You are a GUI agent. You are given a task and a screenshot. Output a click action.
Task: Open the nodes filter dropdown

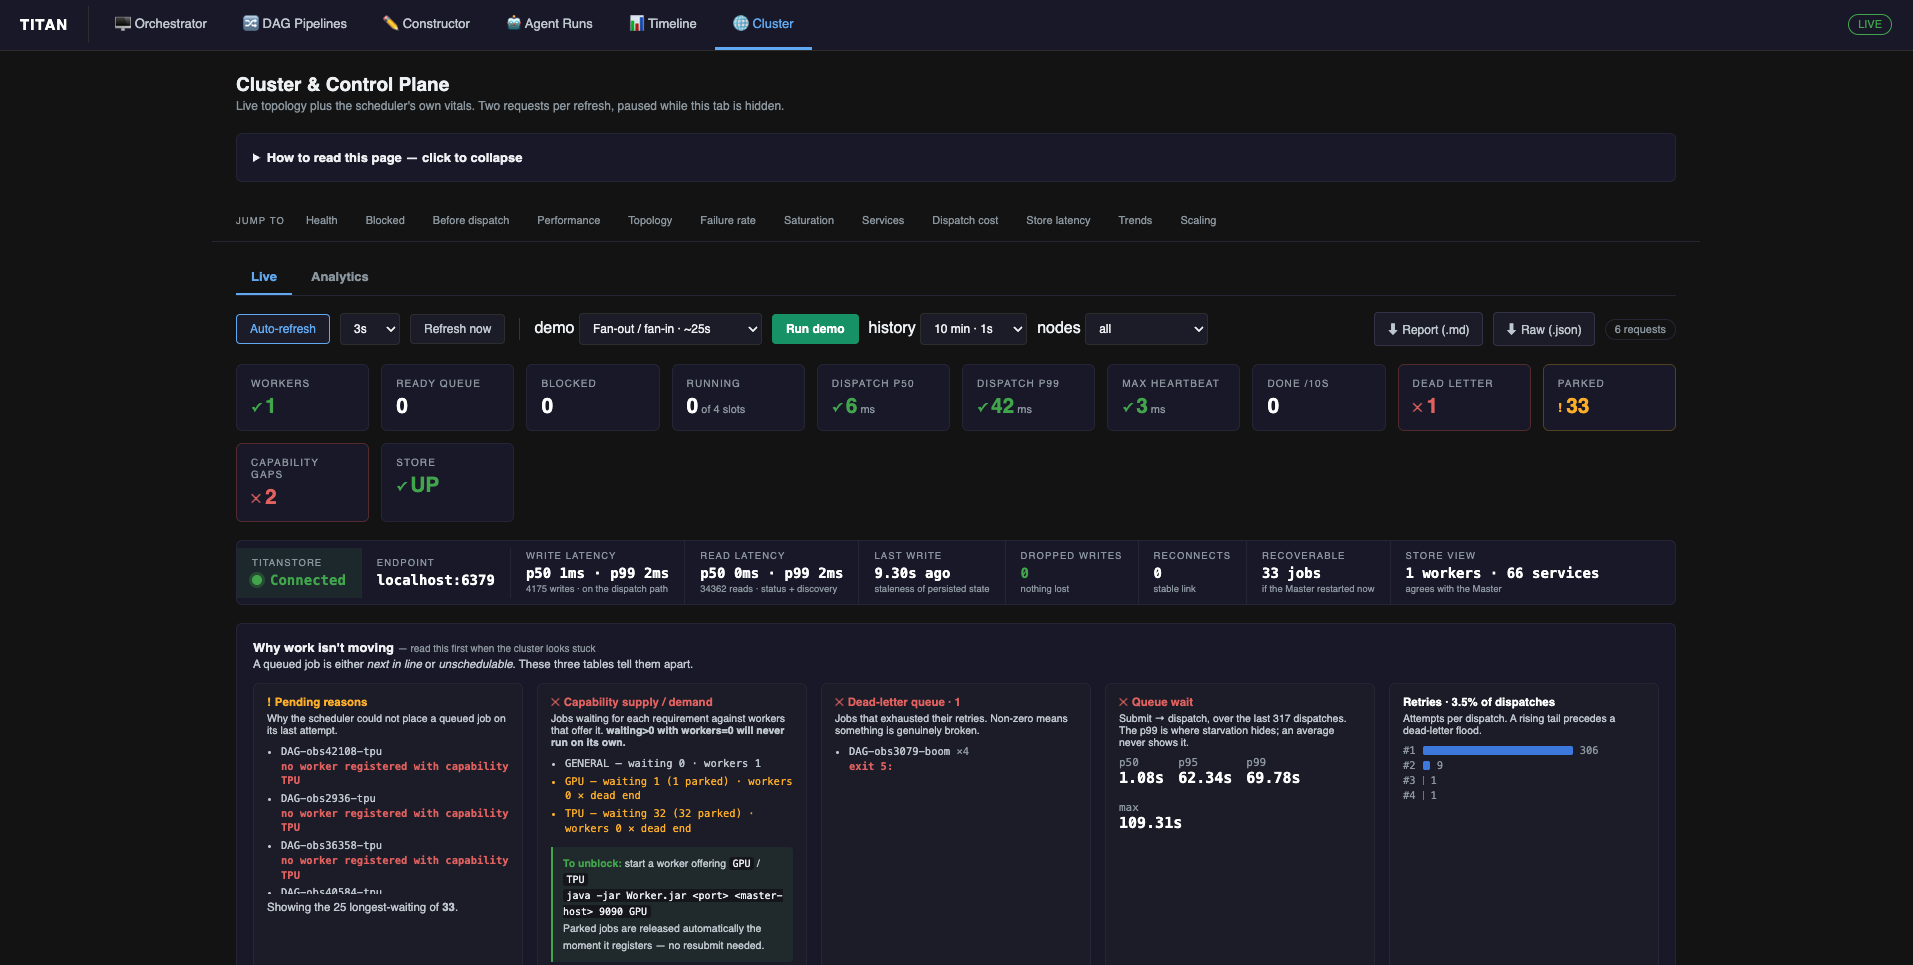[1146, 329]
